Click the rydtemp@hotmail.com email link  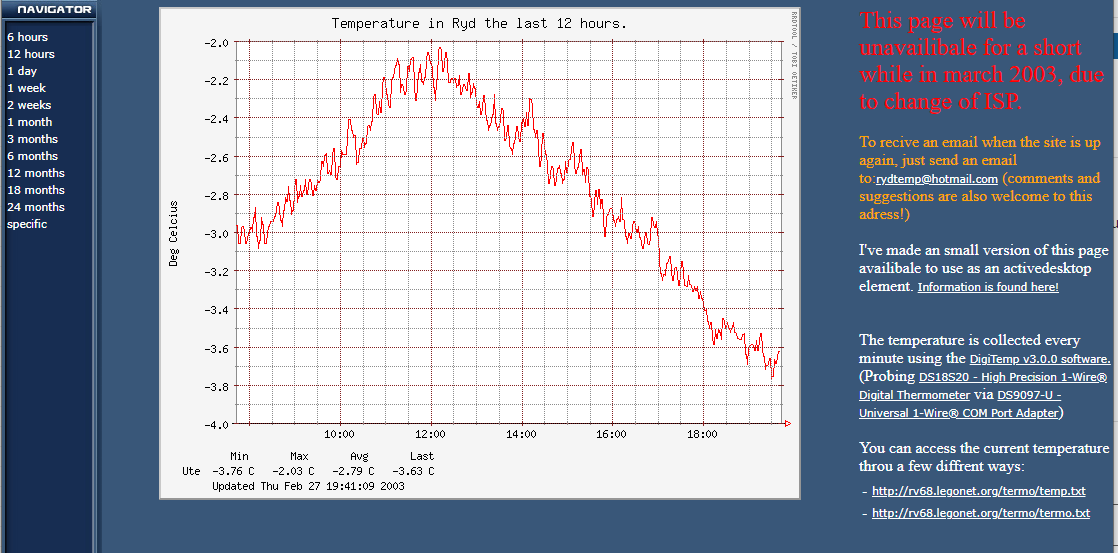[937, 179]
